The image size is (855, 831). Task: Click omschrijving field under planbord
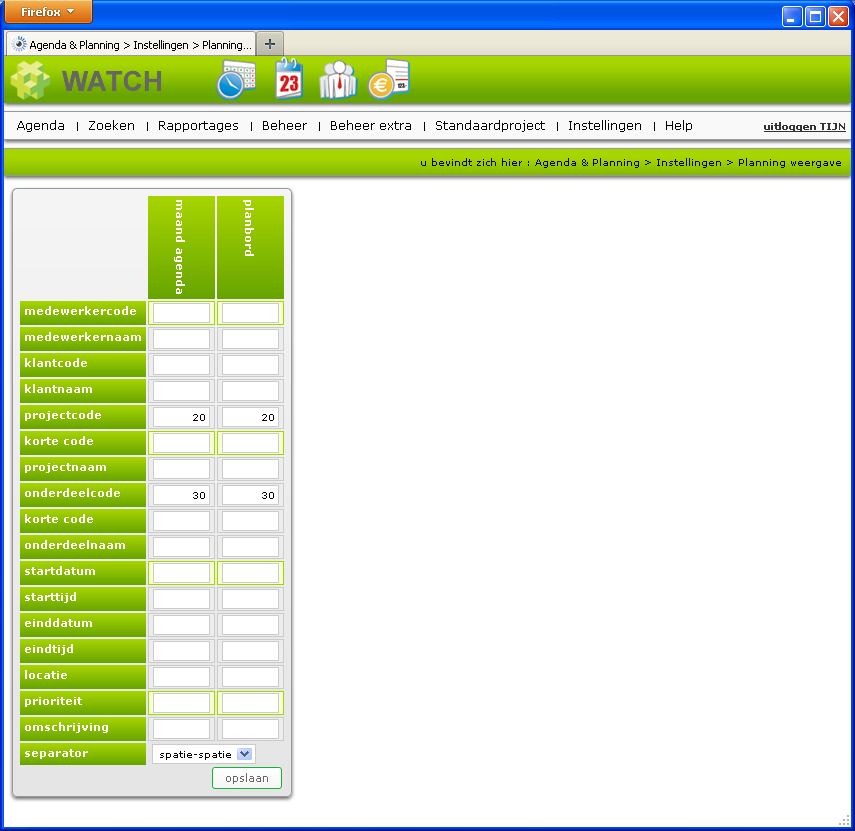coord(250,729)
